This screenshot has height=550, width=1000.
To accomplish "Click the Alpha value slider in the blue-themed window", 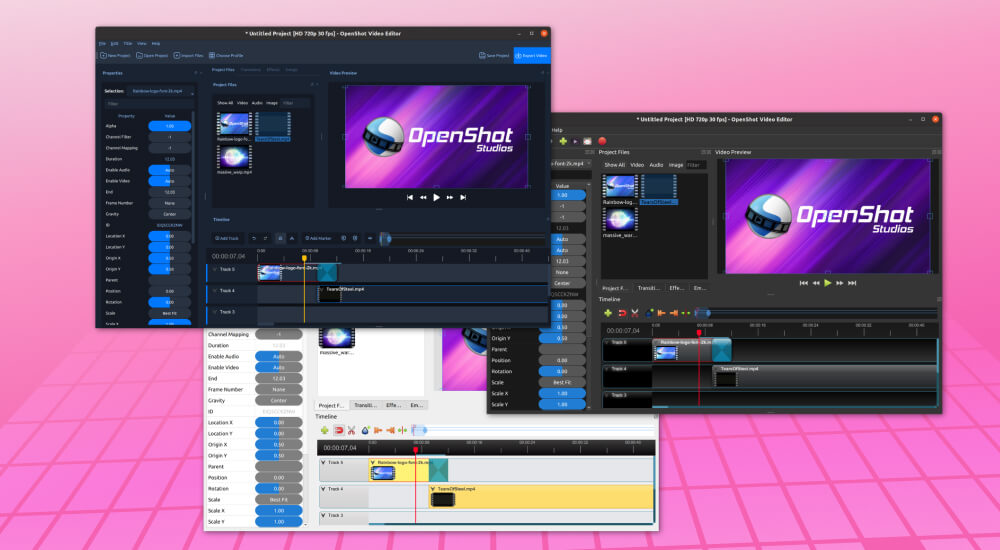I will (170, 126).
